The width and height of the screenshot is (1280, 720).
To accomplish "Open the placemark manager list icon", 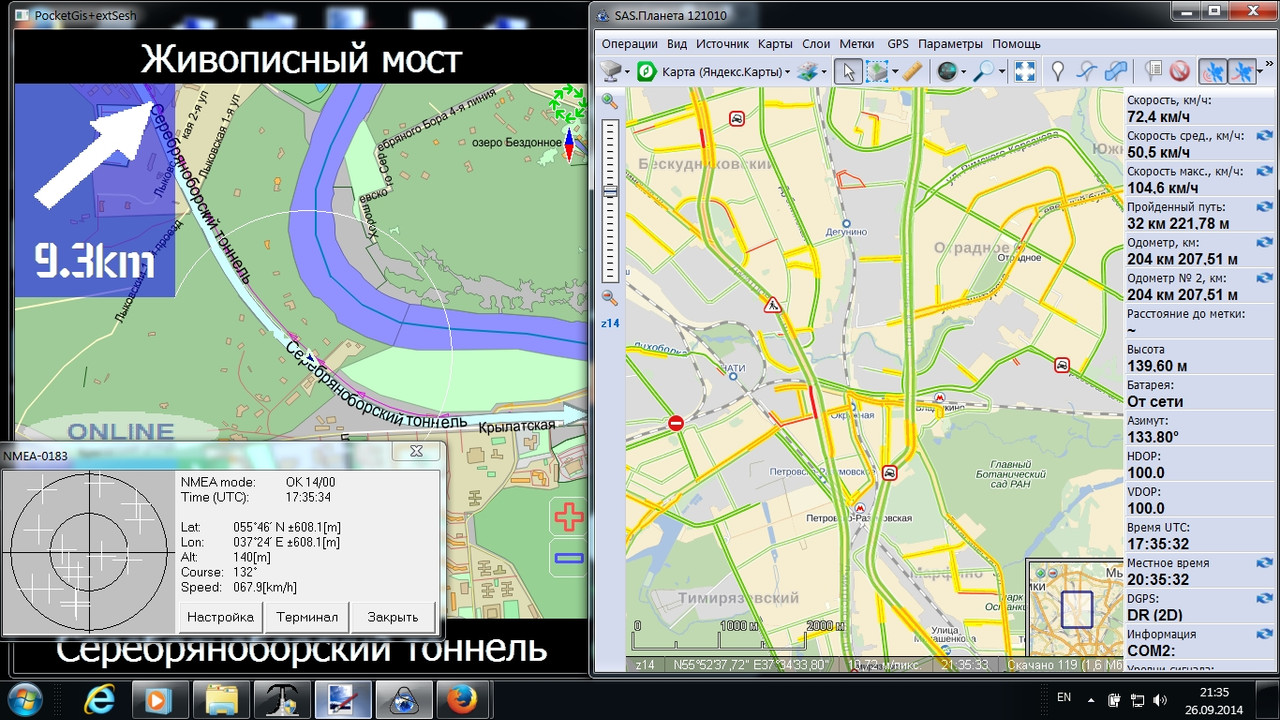I will (1152, 71).
